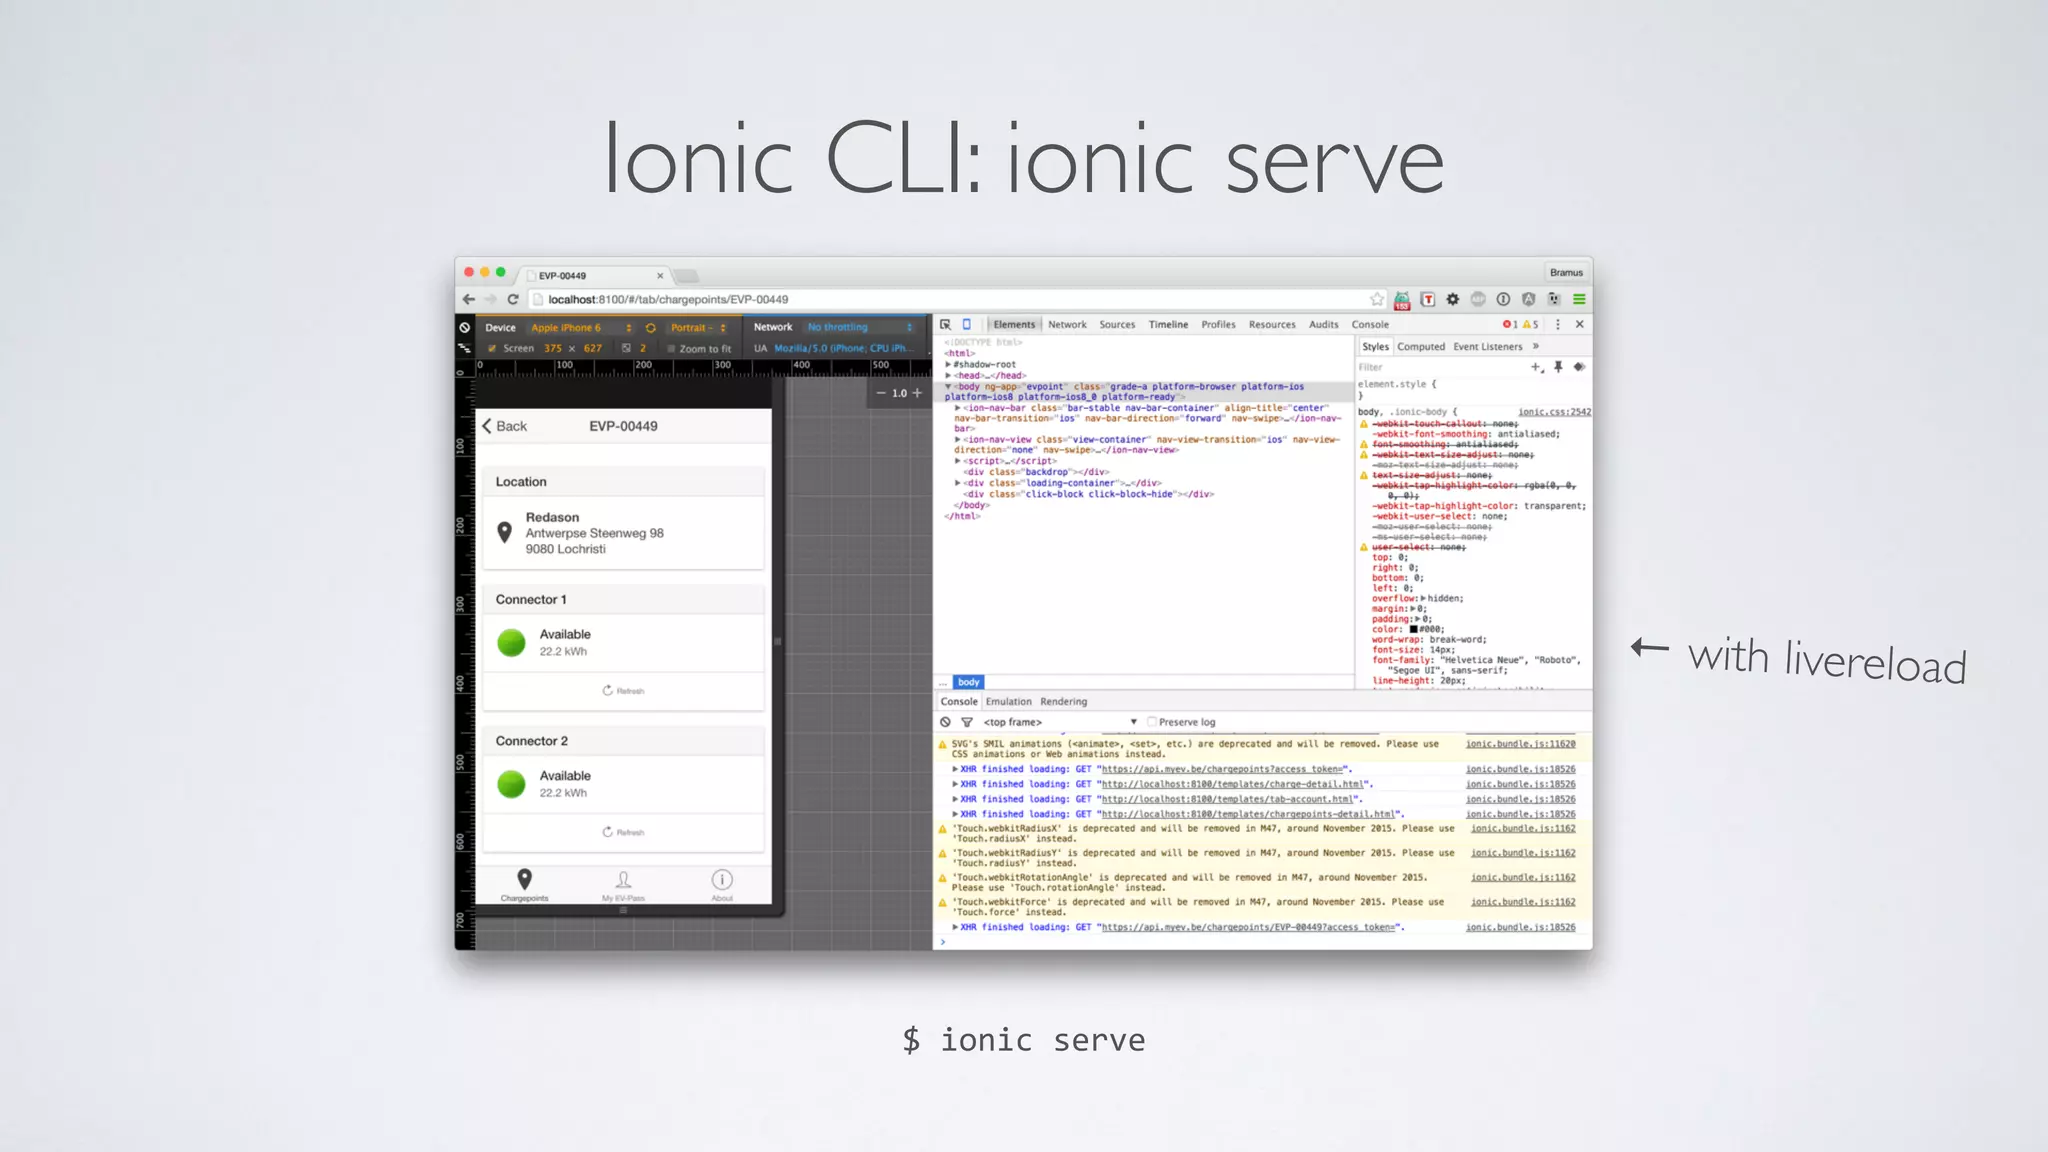Image resolution: width=2048 pixels, height=1152 pixels.
Task: Open console filter funnel icon
Action: point(967,722)
